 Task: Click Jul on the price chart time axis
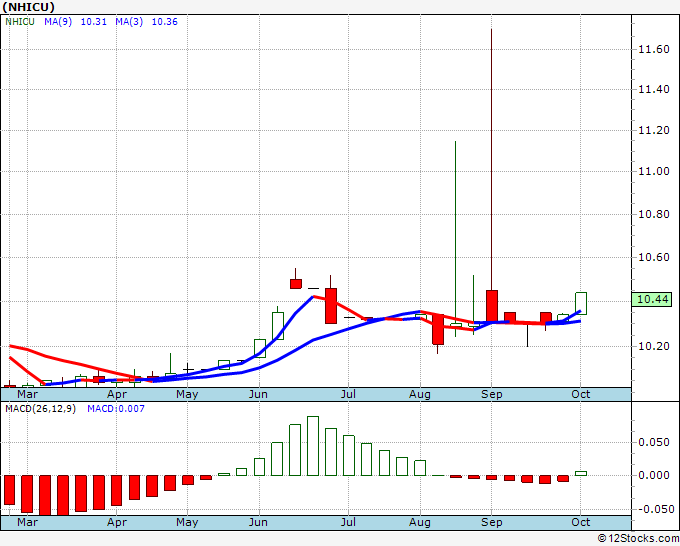tap(348, 394)
